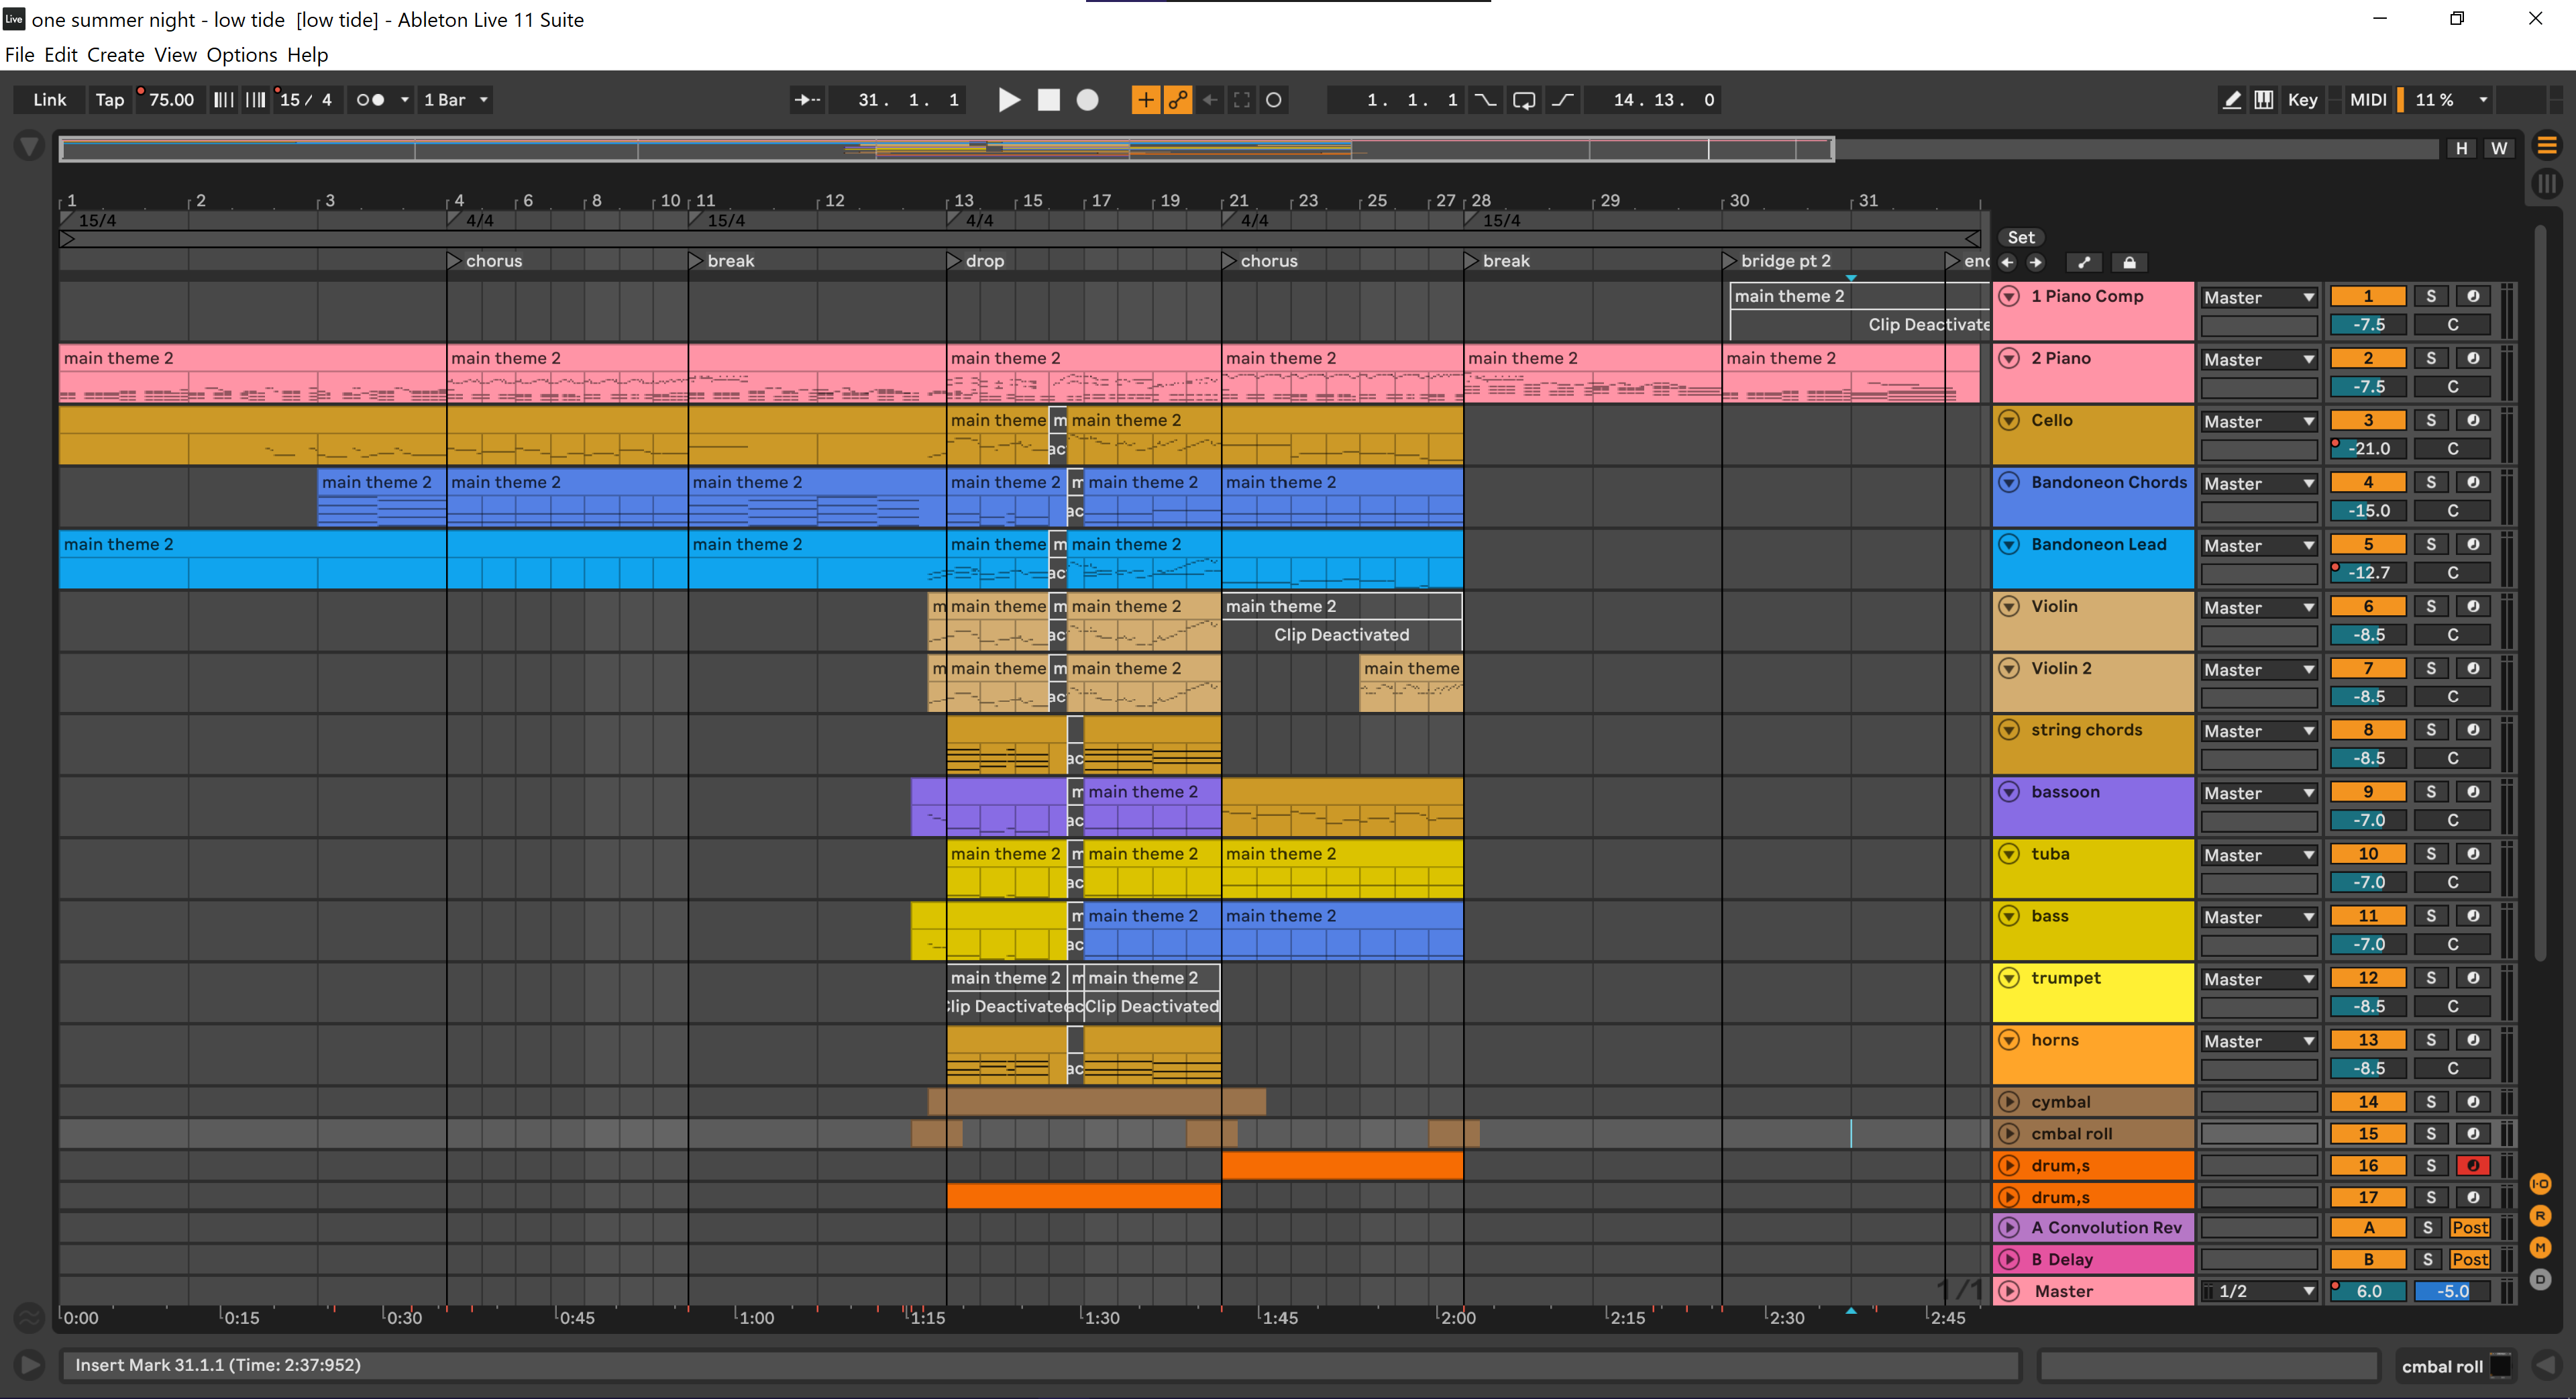Click the Stop button in transport
This screenshot has height=1399, width=2576.
(x=1048, y=100)
